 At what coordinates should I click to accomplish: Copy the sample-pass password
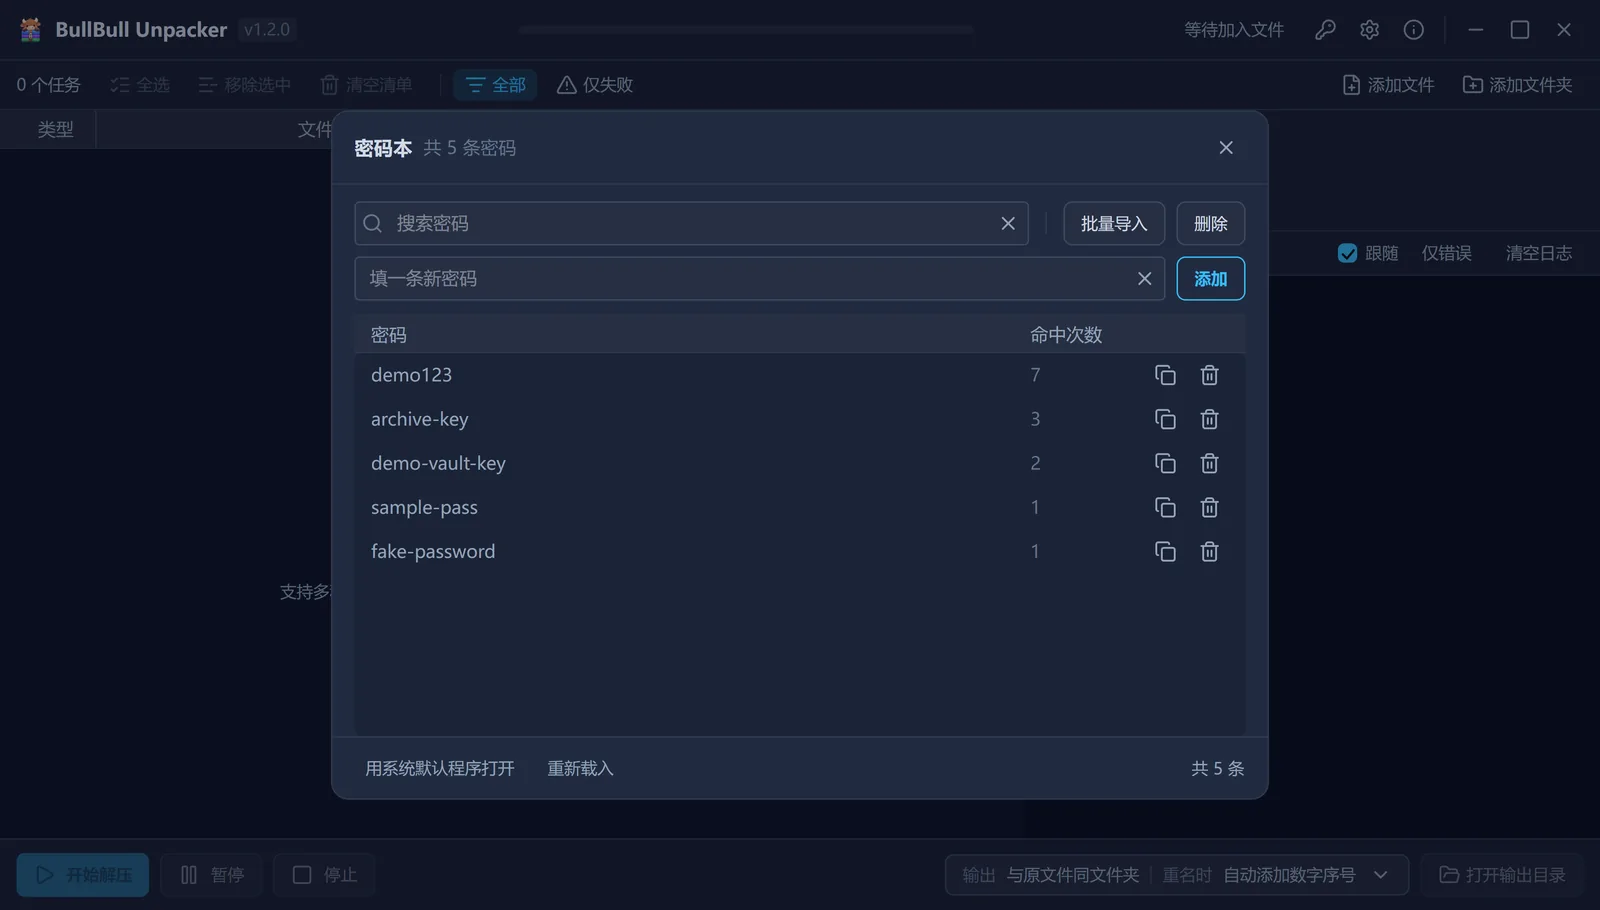click(1165, 507)
